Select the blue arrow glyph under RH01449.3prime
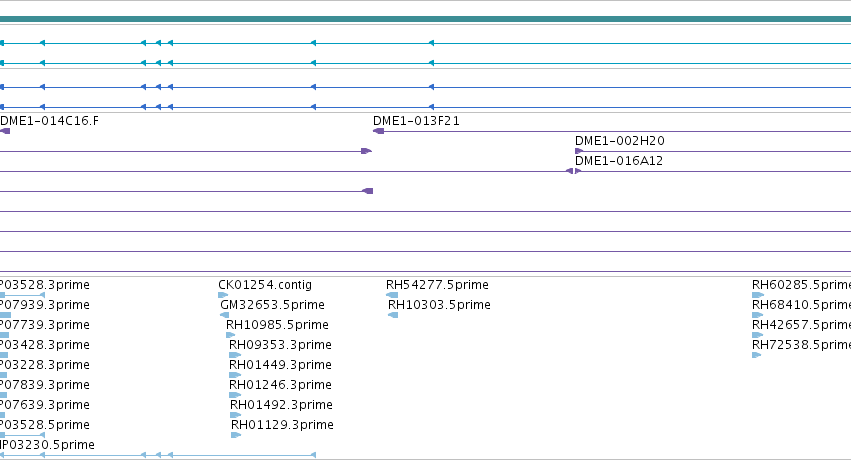851x460 pixels. 235,375
